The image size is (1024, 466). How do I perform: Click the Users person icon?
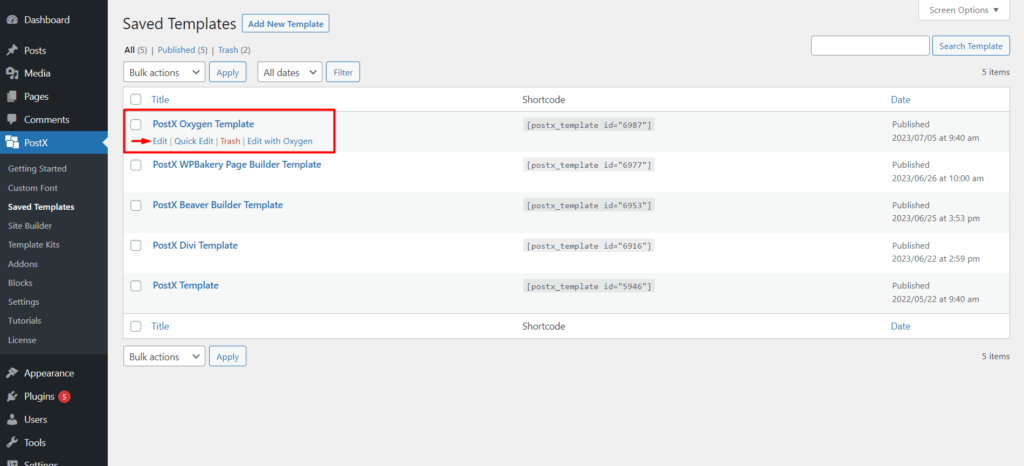coord(12,420)
